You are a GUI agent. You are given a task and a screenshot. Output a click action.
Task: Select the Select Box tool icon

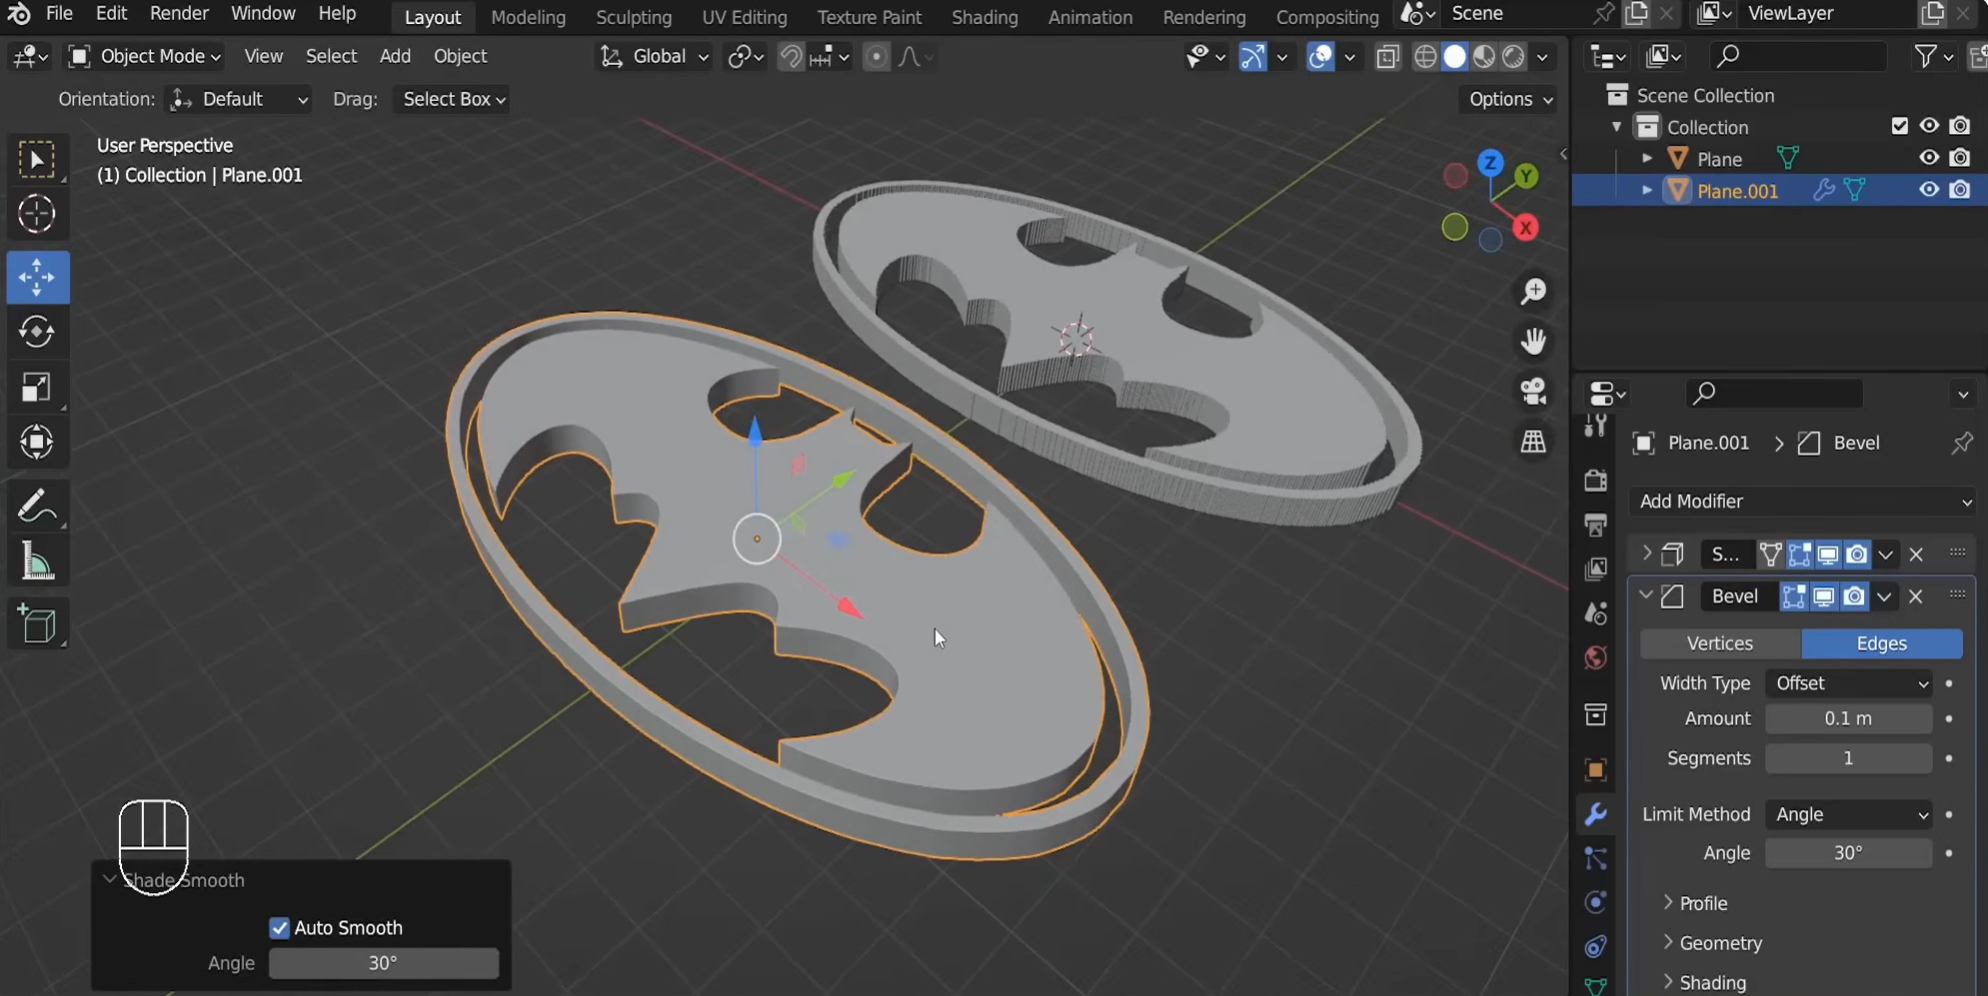pyautogui.click(x=37, y=160)
